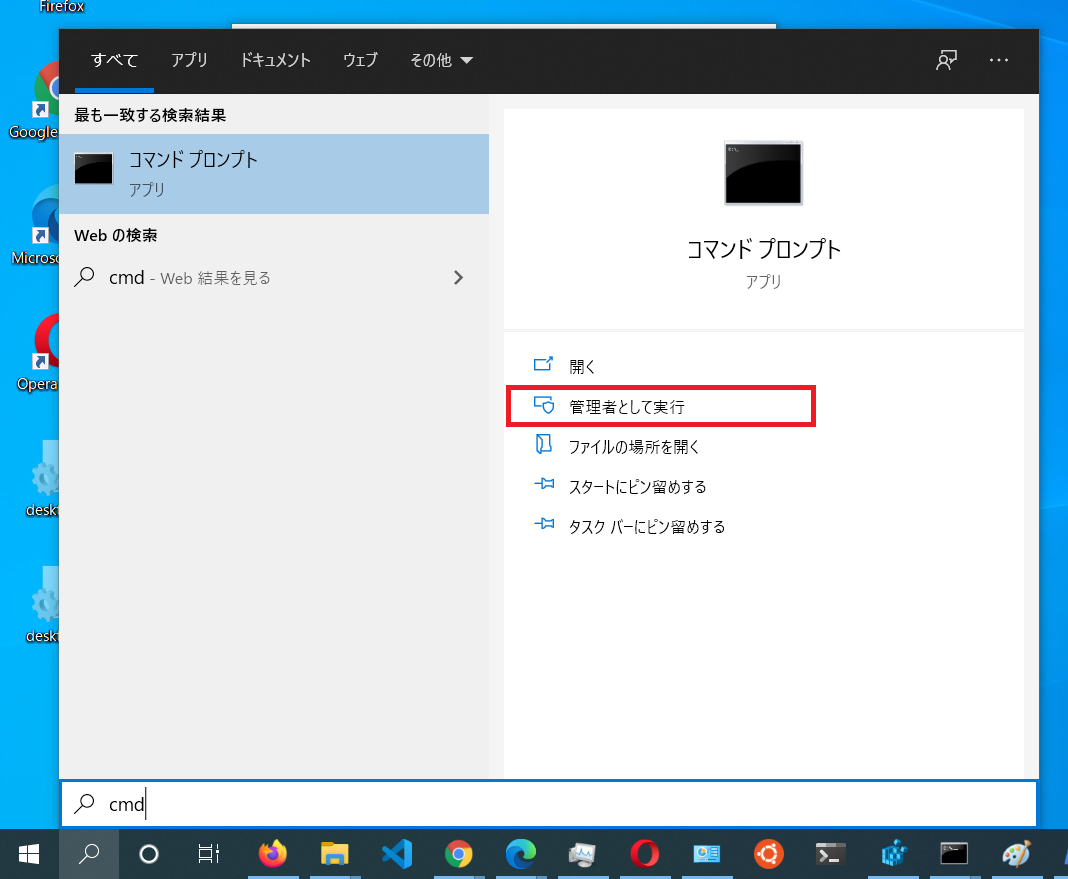This screenshot has height=879, width=1068.
Task: Launch Opera from the taskbar
Action: pos(644,854)
